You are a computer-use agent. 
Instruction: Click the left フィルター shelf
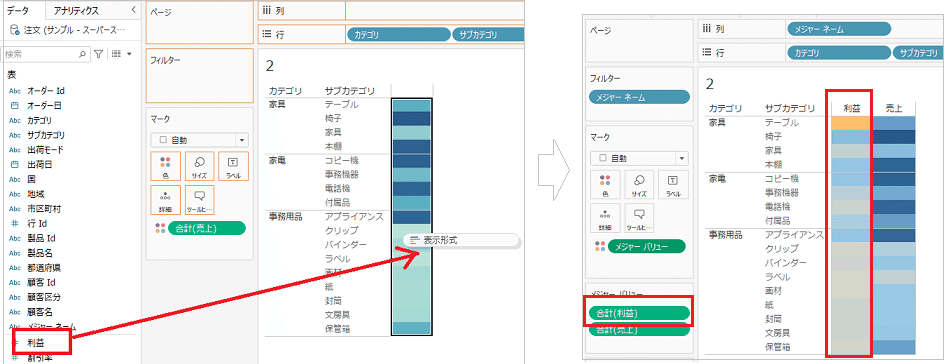coord(200,76)
